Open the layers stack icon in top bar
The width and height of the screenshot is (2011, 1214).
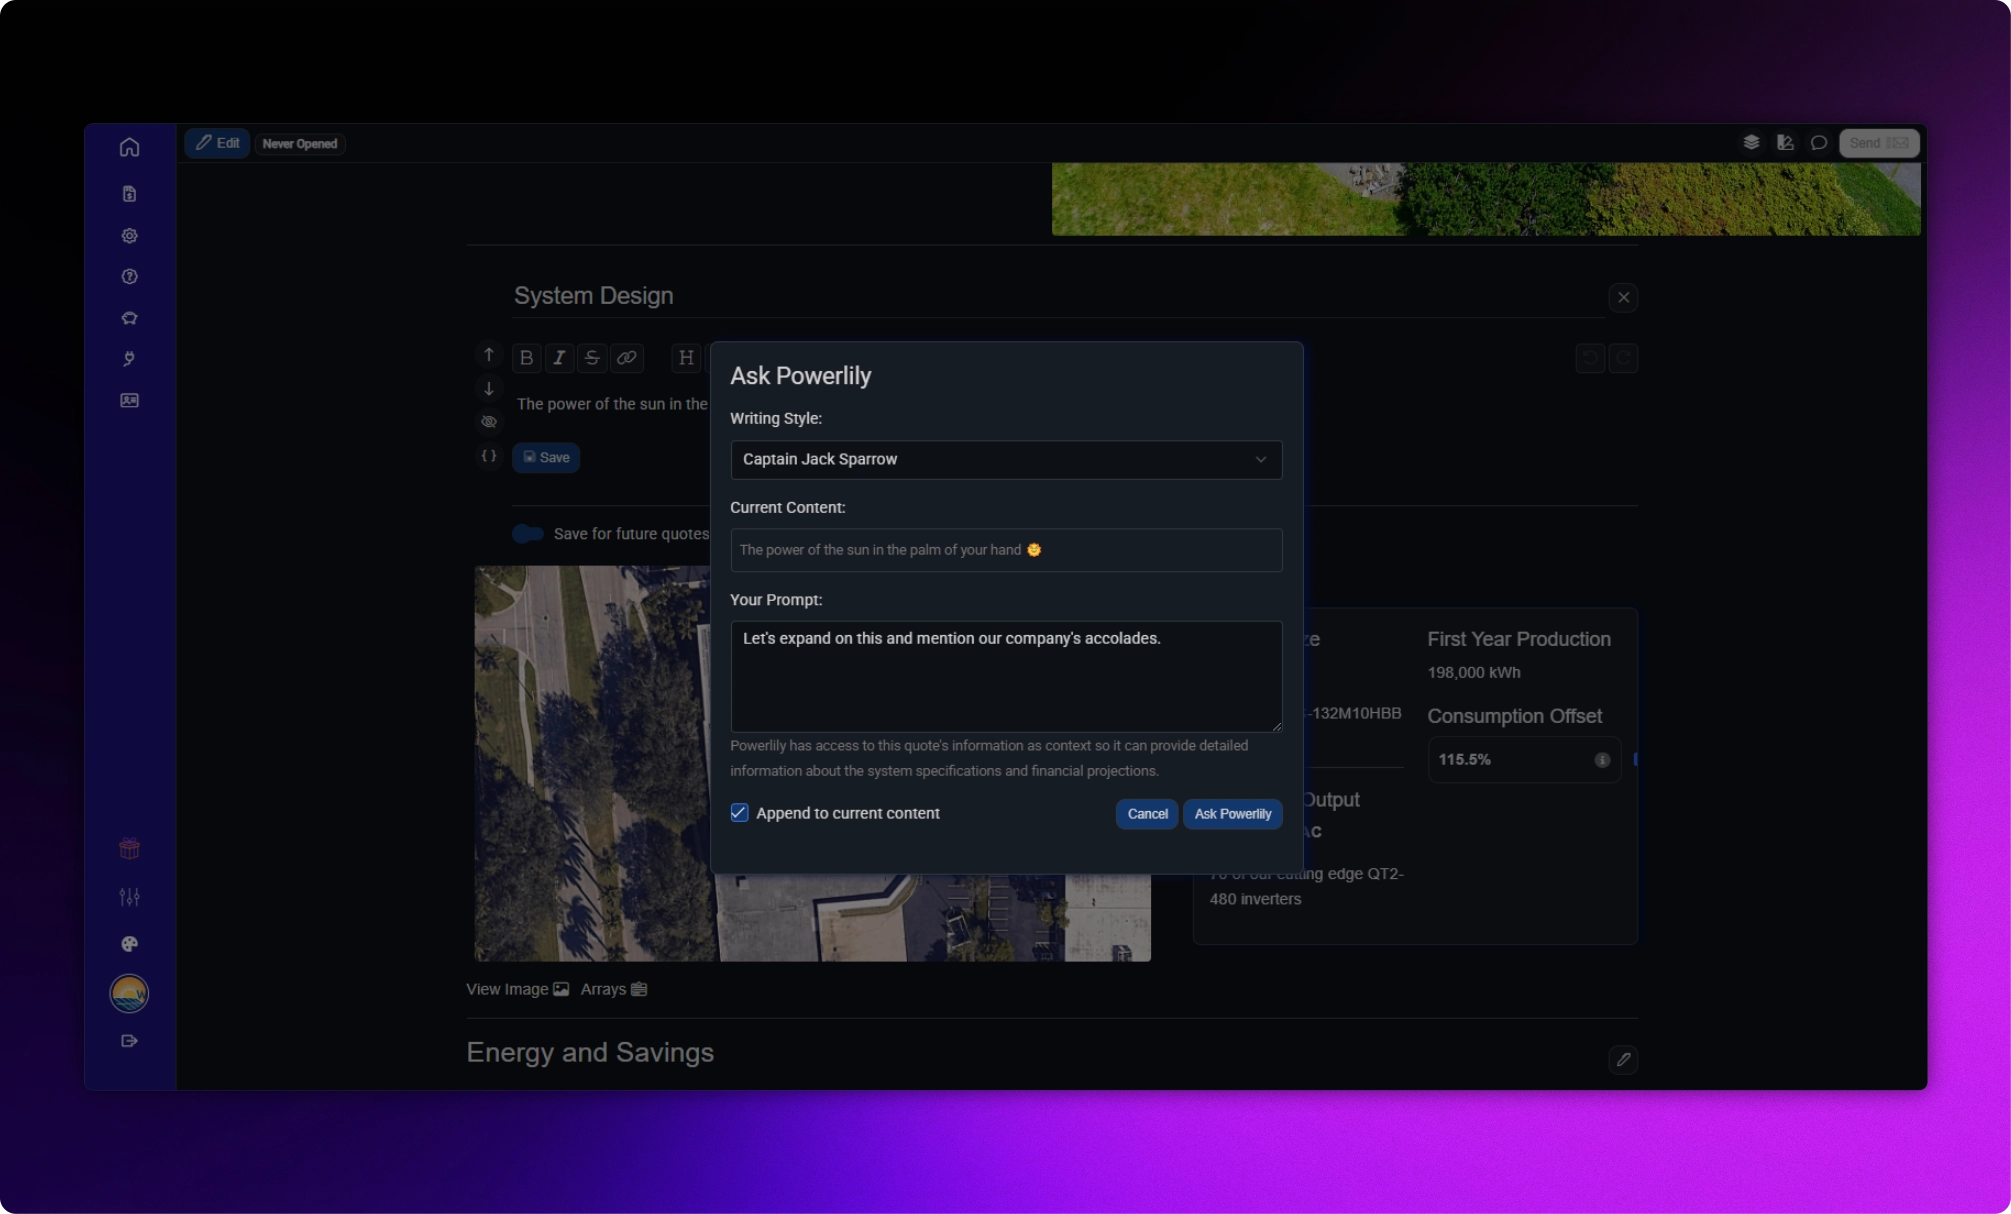click(x=1751, y=143)
